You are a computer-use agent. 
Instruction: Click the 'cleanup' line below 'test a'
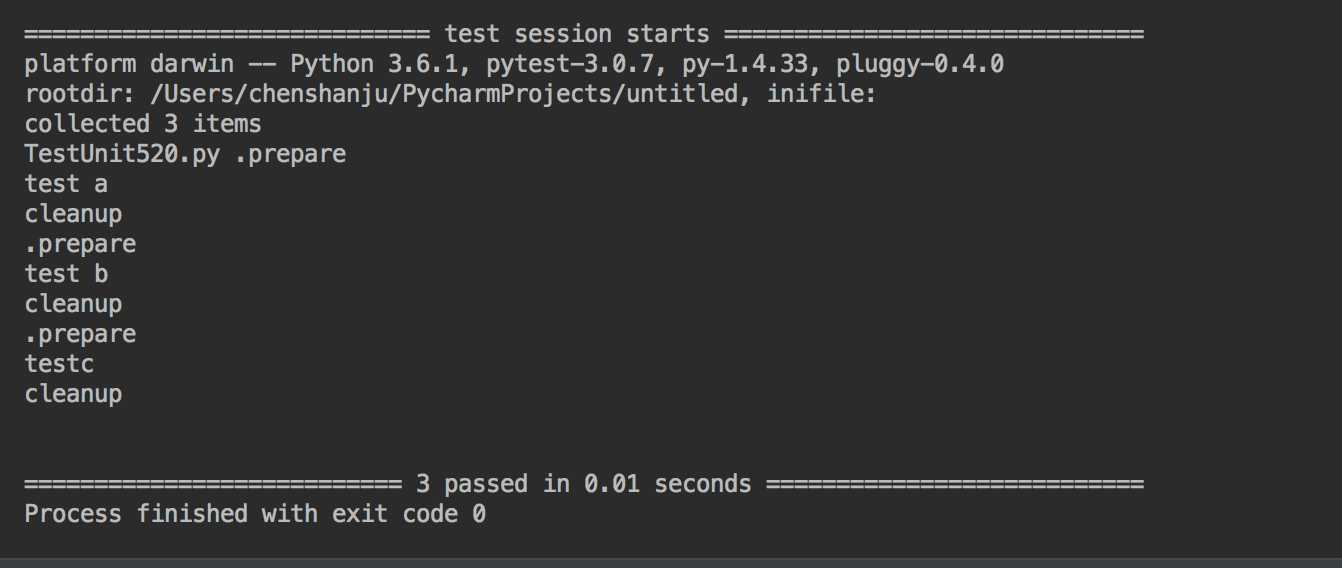point(73,215)
